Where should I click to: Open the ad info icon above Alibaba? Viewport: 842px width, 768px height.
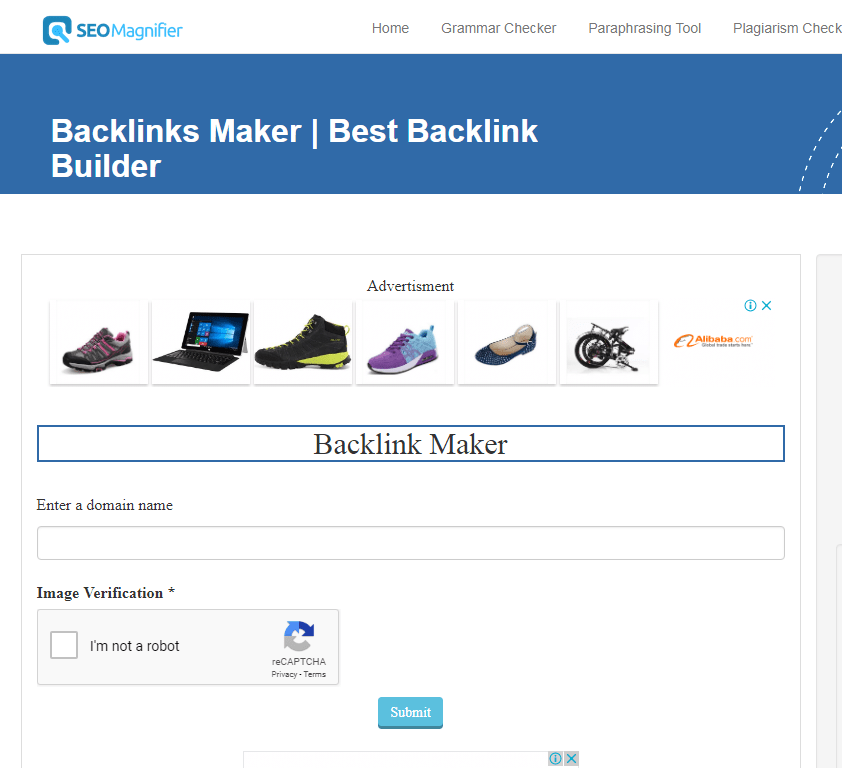click(x=750, y=306)
